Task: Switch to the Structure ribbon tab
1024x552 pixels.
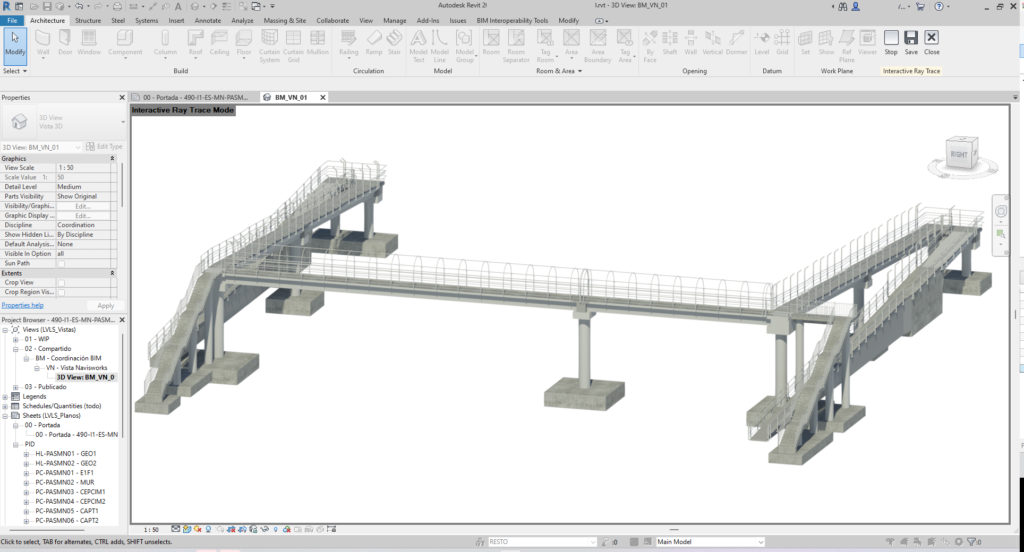Action: click(88, 20)
